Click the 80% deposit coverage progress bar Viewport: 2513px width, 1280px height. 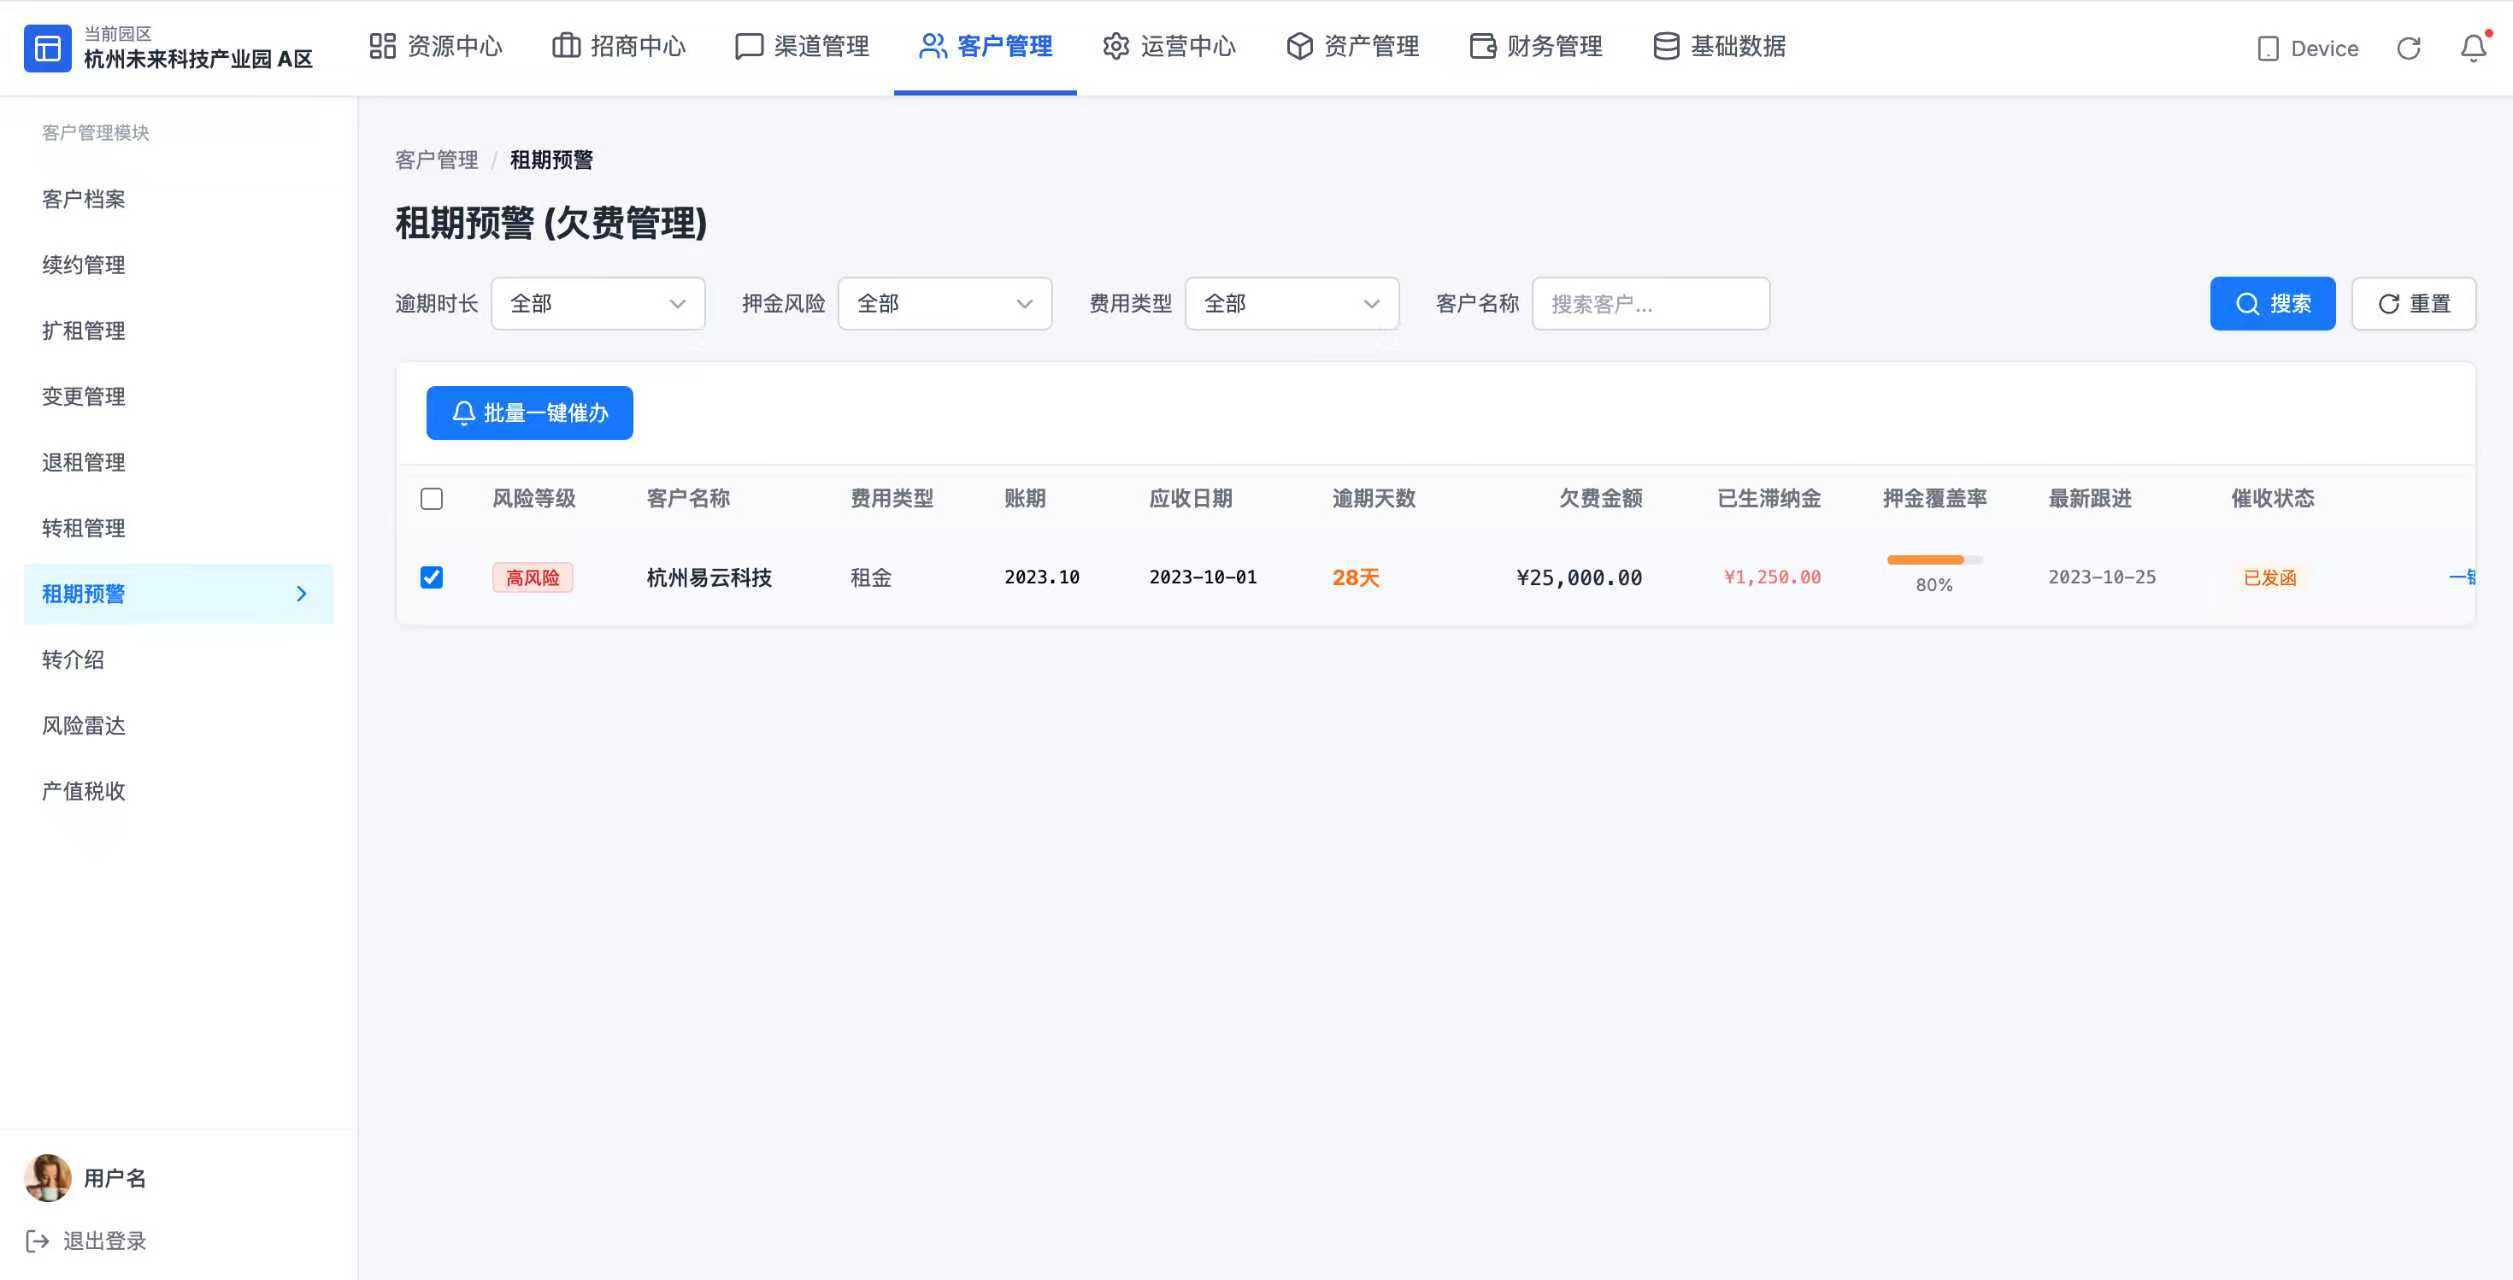[1933, 560]
